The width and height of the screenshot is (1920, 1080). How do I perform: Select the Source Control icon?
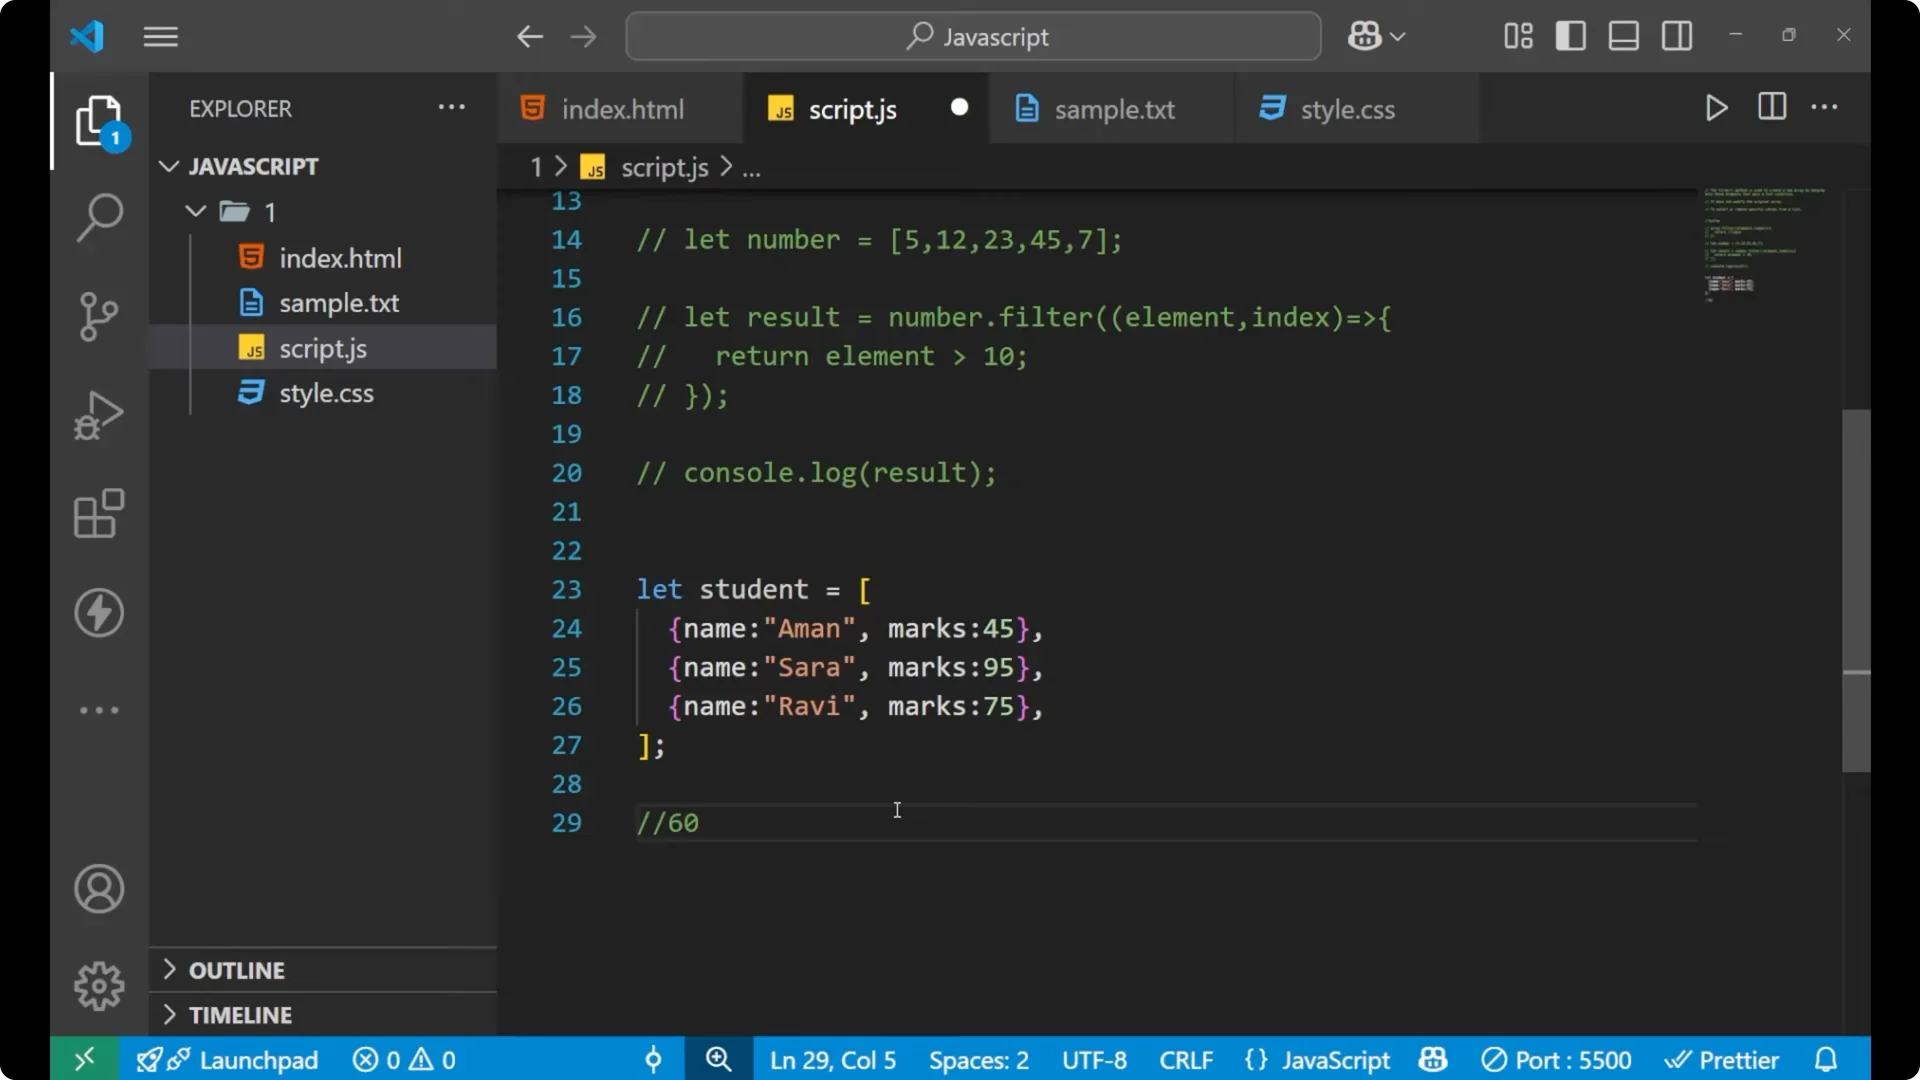pos(98,316)
